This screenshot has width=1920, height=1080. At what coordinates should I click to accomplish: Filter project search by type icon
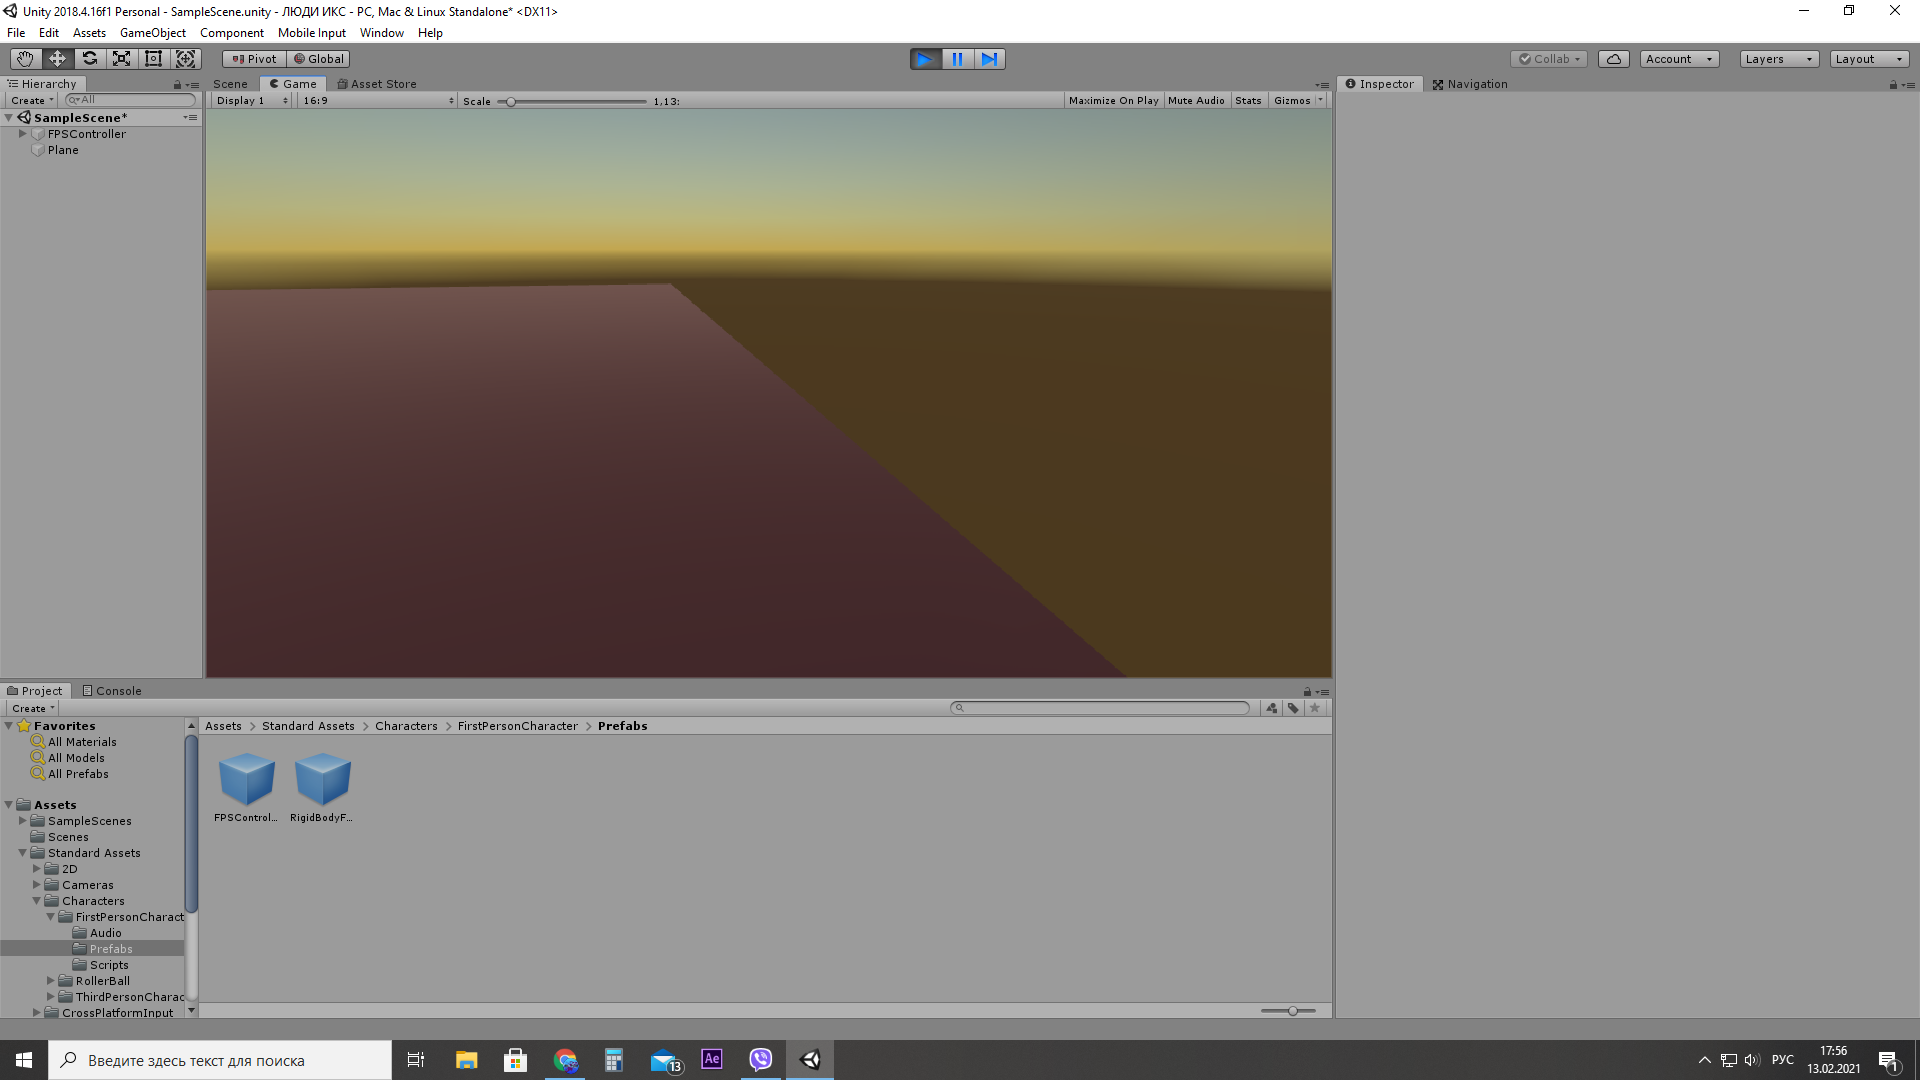1271,708
